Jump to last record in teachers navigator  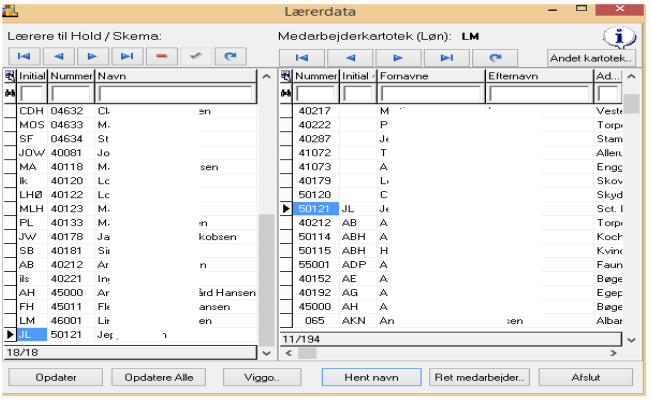pyautogui.click(x=127, y=56)
